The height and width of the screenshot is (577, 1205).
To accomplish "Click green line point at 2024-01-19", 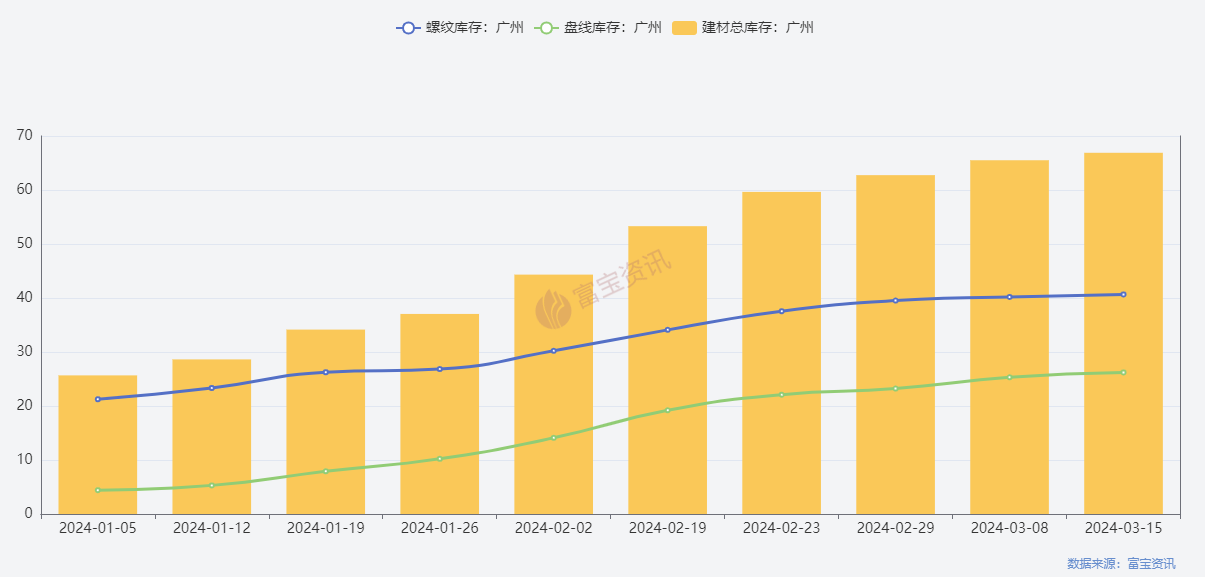I will [x=326, y=471].
